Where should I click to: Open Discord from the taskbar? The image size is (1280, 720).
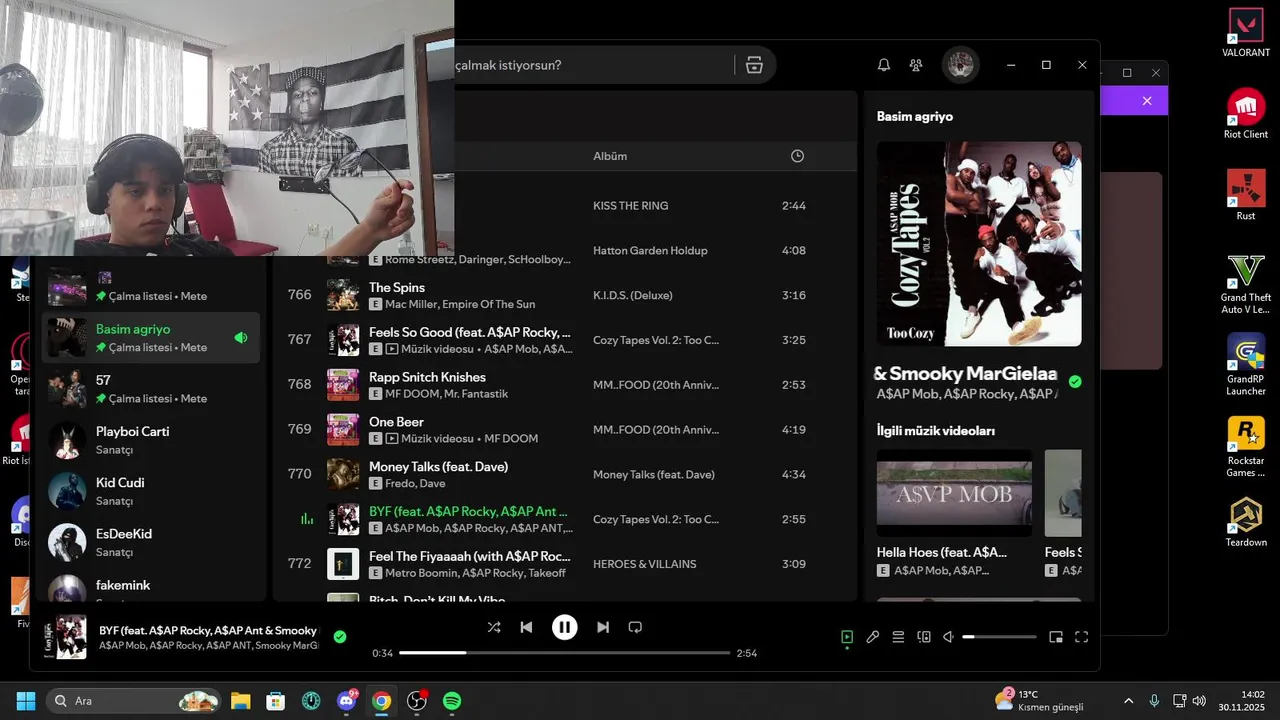(x=347, y=701)
